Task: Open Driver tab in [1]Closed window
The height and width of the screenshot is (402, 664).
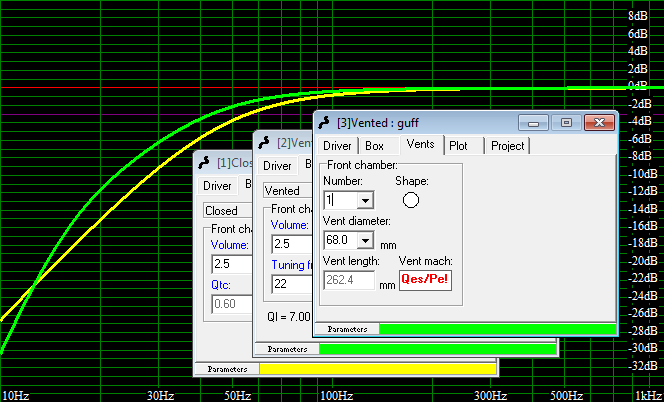Action: pyautogui.click(x=217, y=186)
